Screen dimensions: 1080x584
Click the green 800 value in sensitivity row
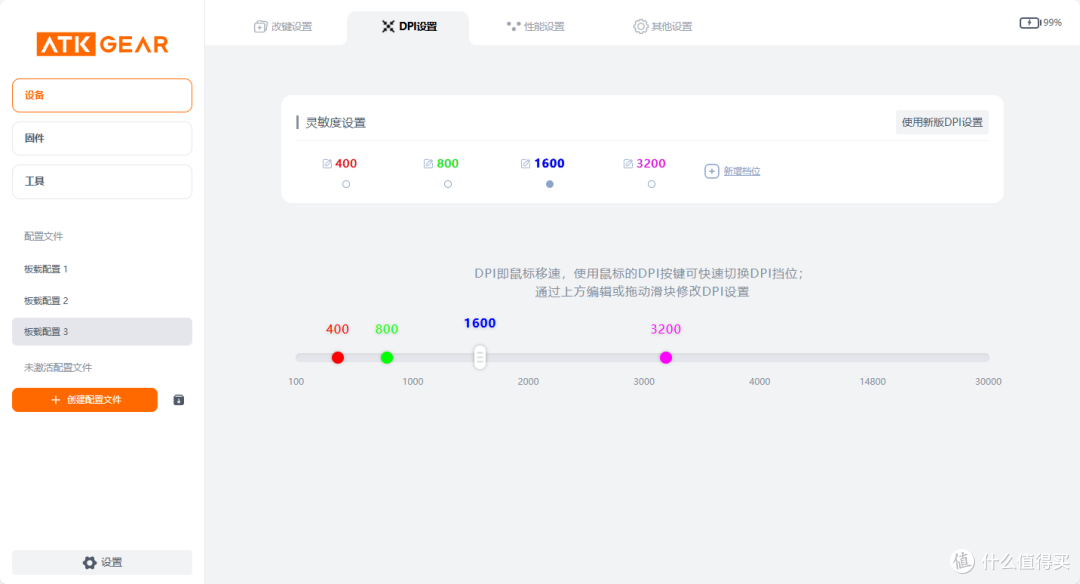448,164
